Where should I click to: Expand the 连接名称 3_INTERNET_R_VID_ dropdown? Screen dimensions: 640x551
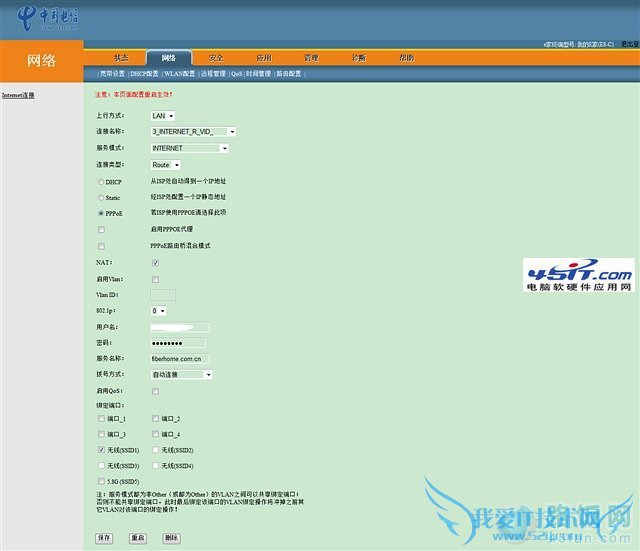193,131
